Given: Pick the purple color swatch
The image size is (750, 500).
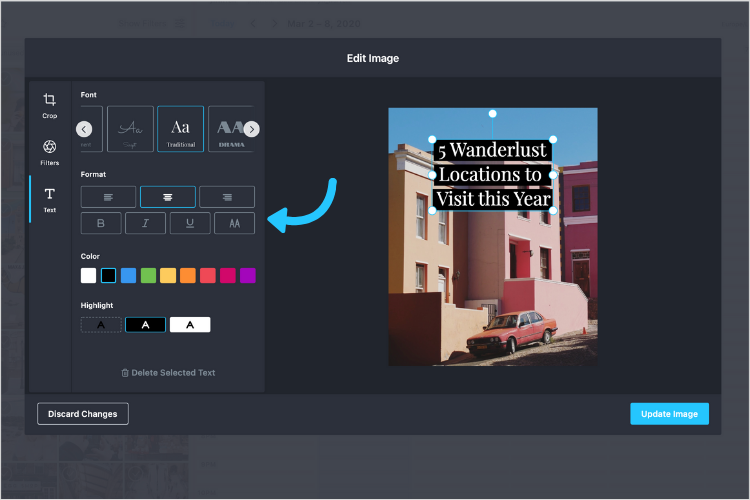Looking at the screenshot, I should click(248, 275).
